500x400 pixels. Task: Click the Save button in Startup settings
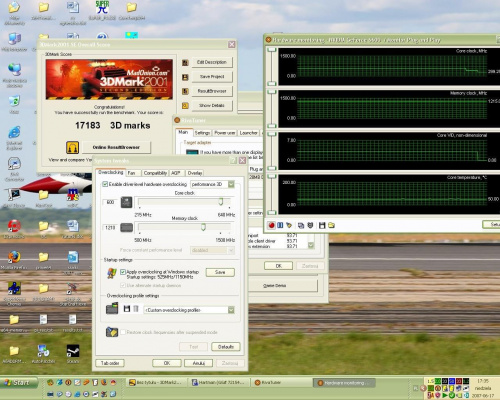[x=220, y=272]
